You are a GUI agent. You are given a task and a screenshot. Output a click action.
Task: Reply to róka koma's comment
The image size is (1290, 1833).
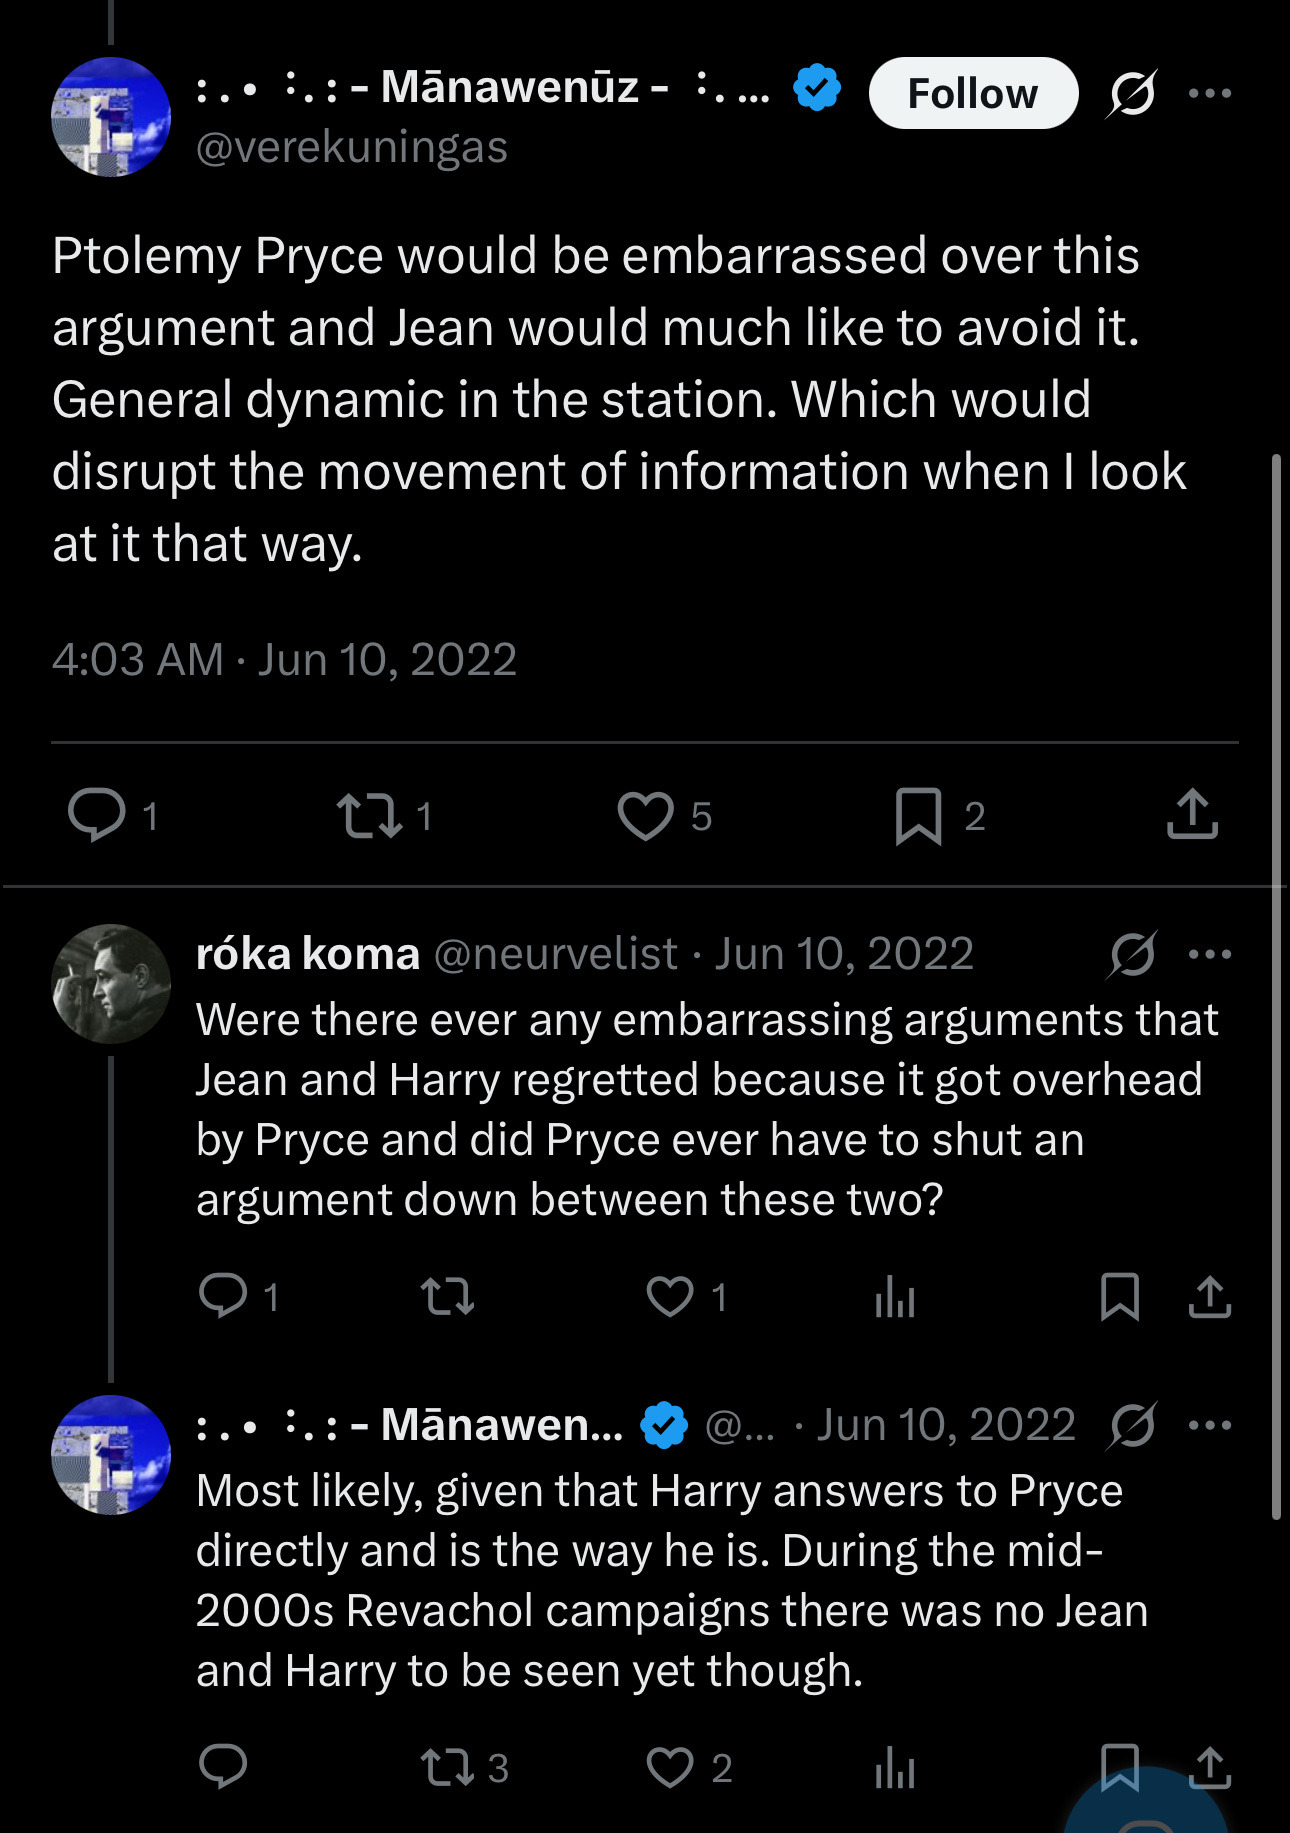coord(223,1296)
